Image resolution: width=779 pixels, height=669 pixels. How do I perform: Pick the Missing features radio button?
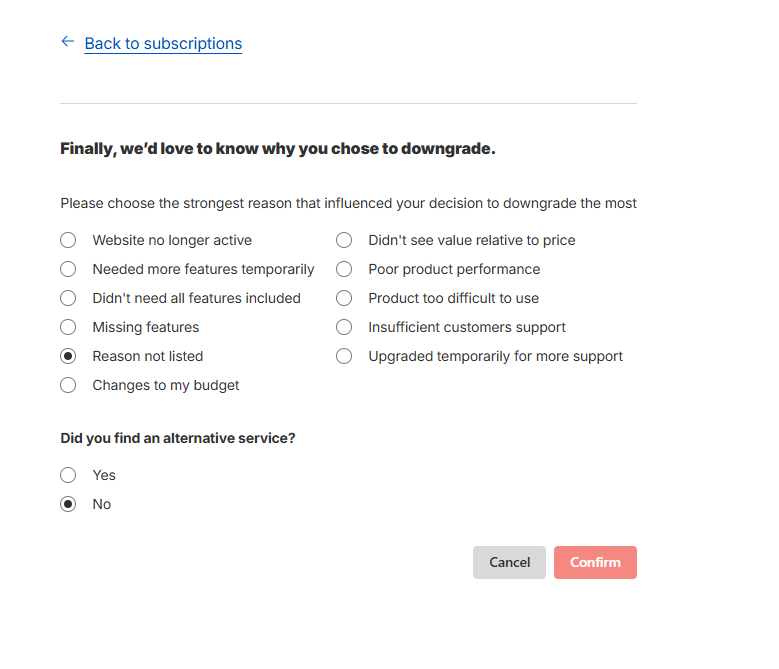click(68, 327)
